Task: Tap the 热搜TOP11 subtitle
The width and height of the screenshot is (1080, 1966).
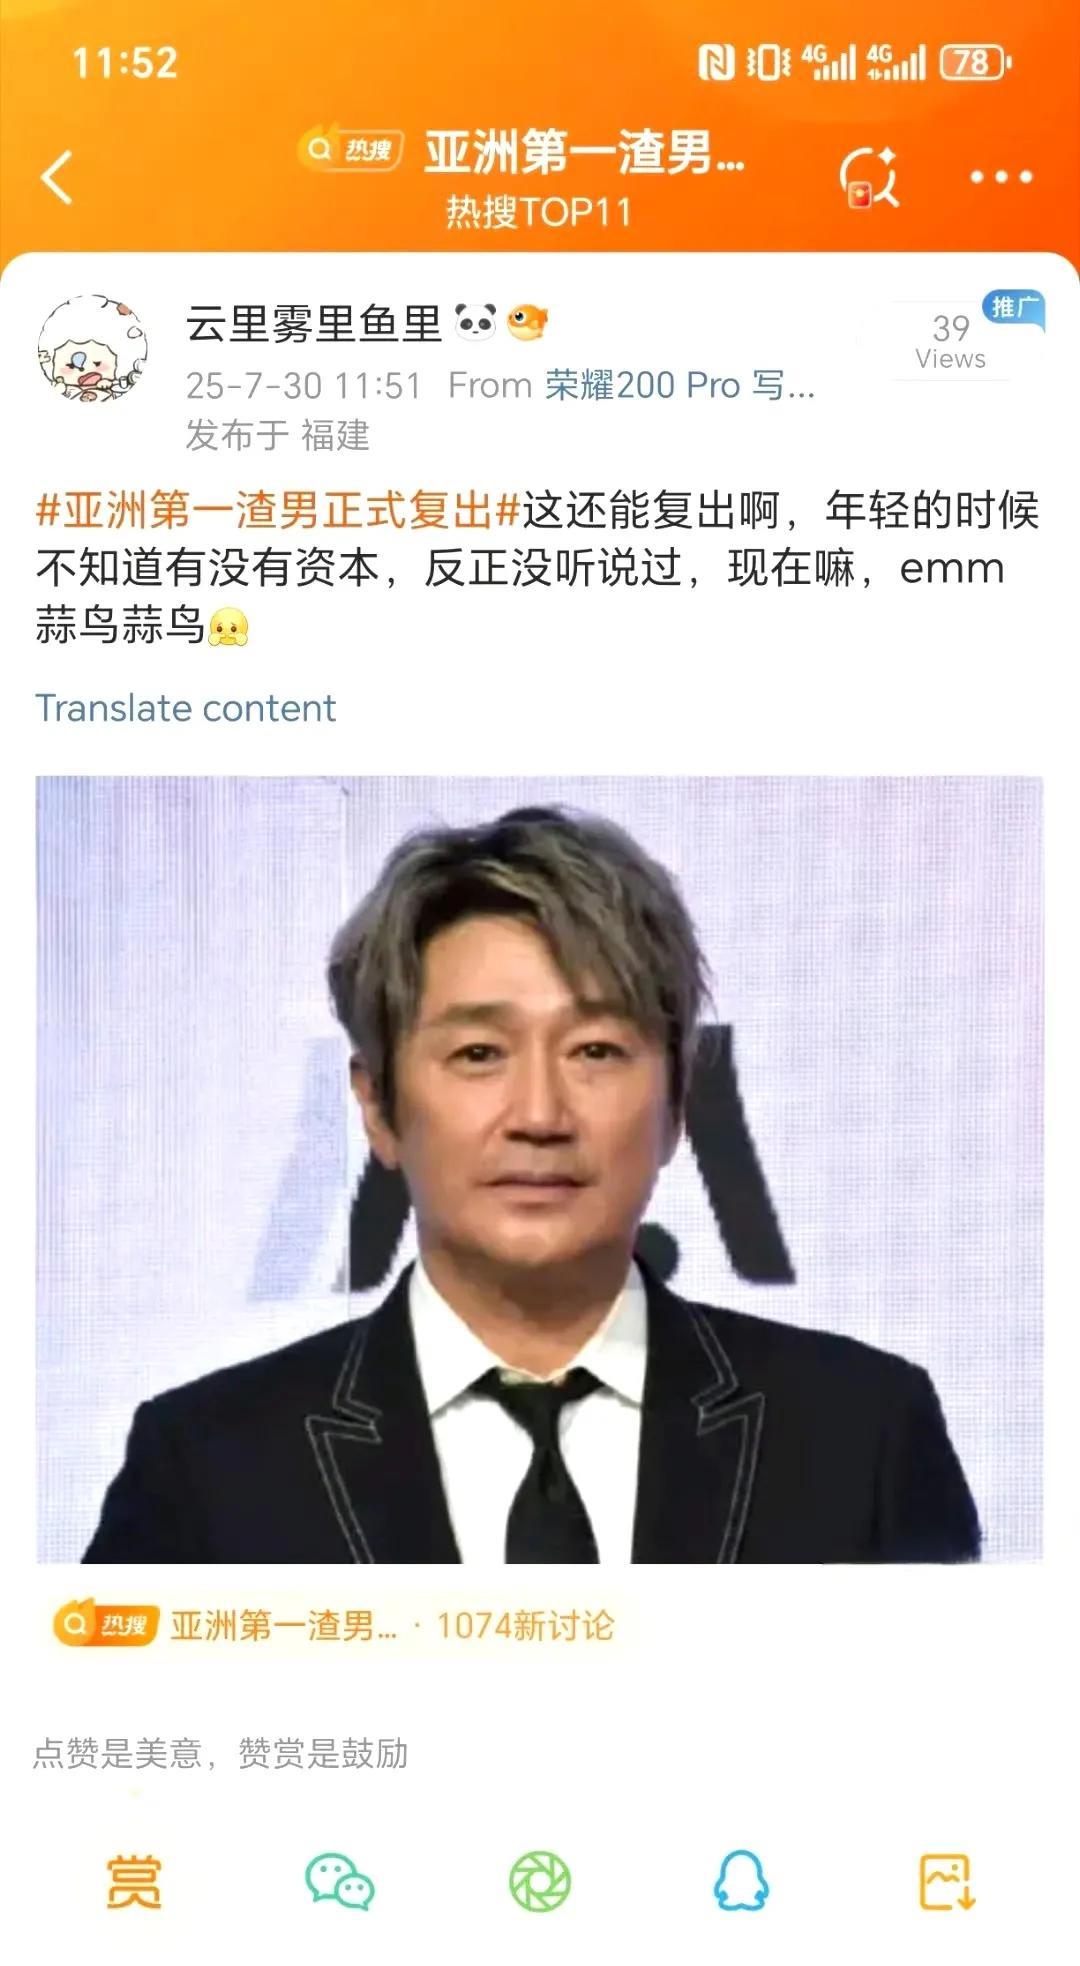Action: (x=539, y=212)
